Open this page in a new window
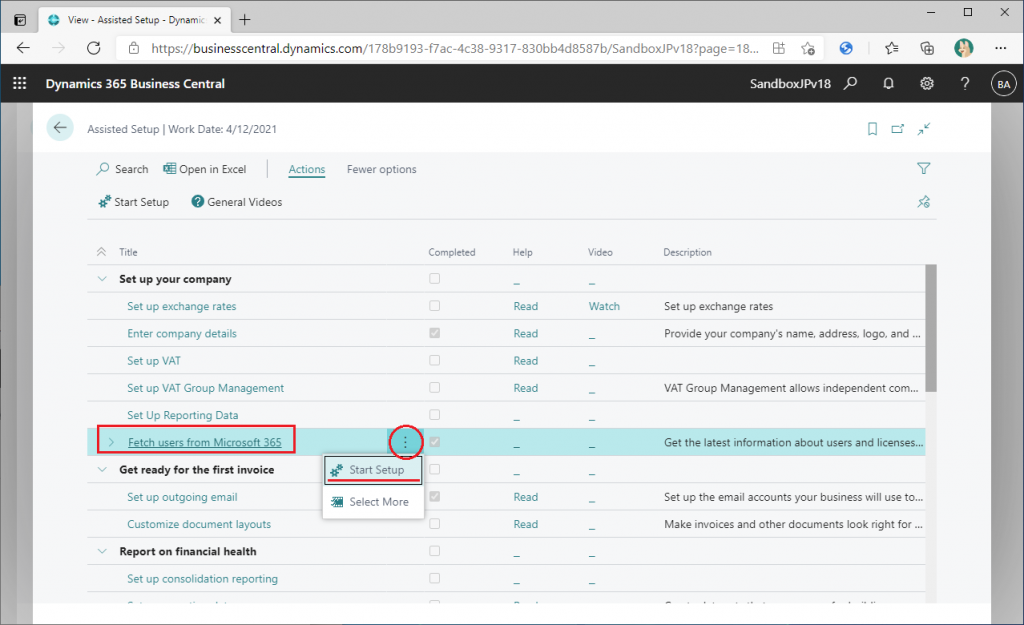 (898, 129)
